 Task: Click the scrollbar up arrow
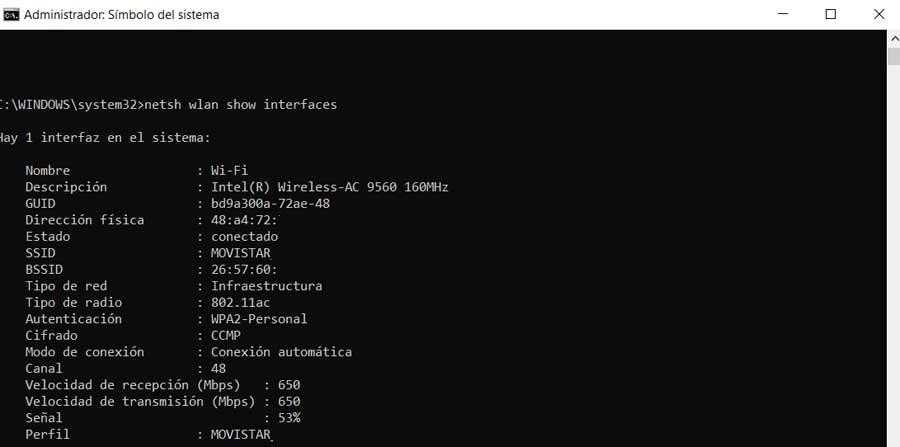click(893, 38)
